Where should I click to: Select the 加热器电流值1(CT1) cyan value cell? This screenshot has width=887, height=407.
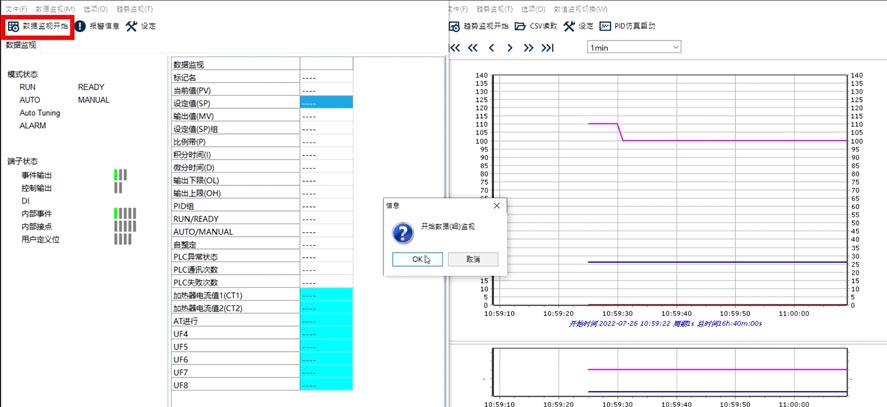326,295
